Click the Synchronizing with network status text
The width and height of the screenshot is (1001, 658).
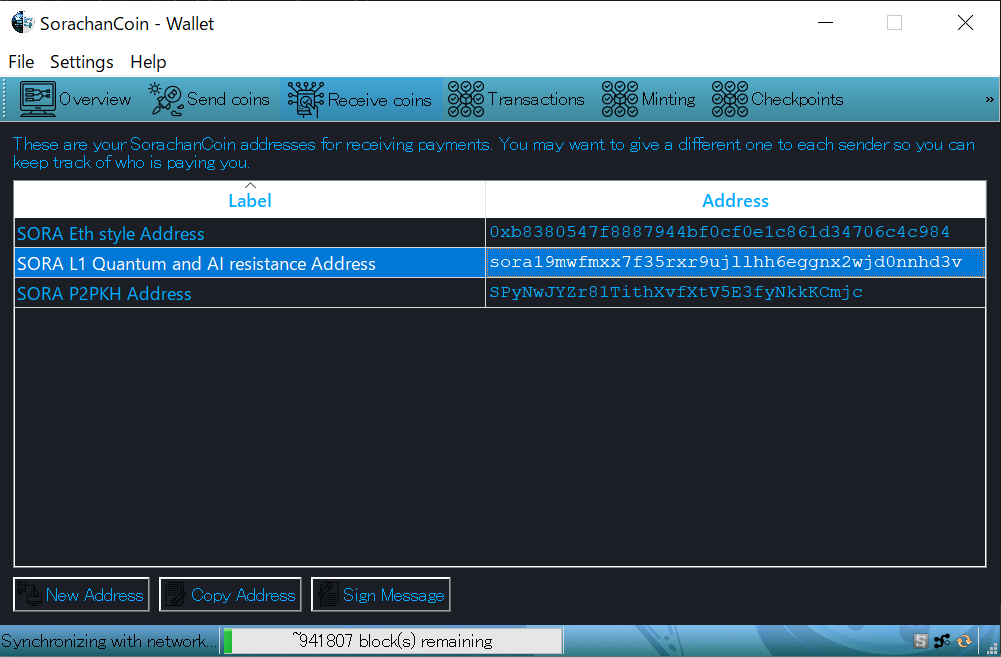[x=109, y=641]
